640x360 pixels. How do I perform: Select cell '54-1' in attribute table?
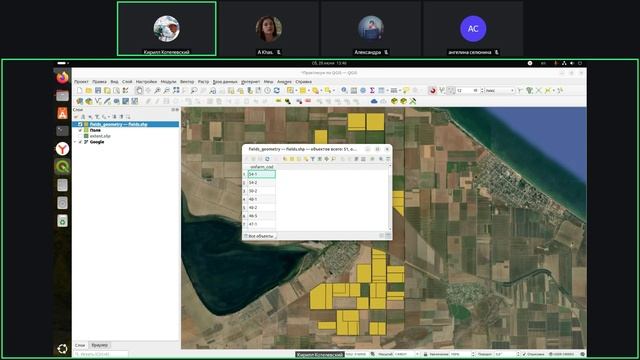click(262, 174)
